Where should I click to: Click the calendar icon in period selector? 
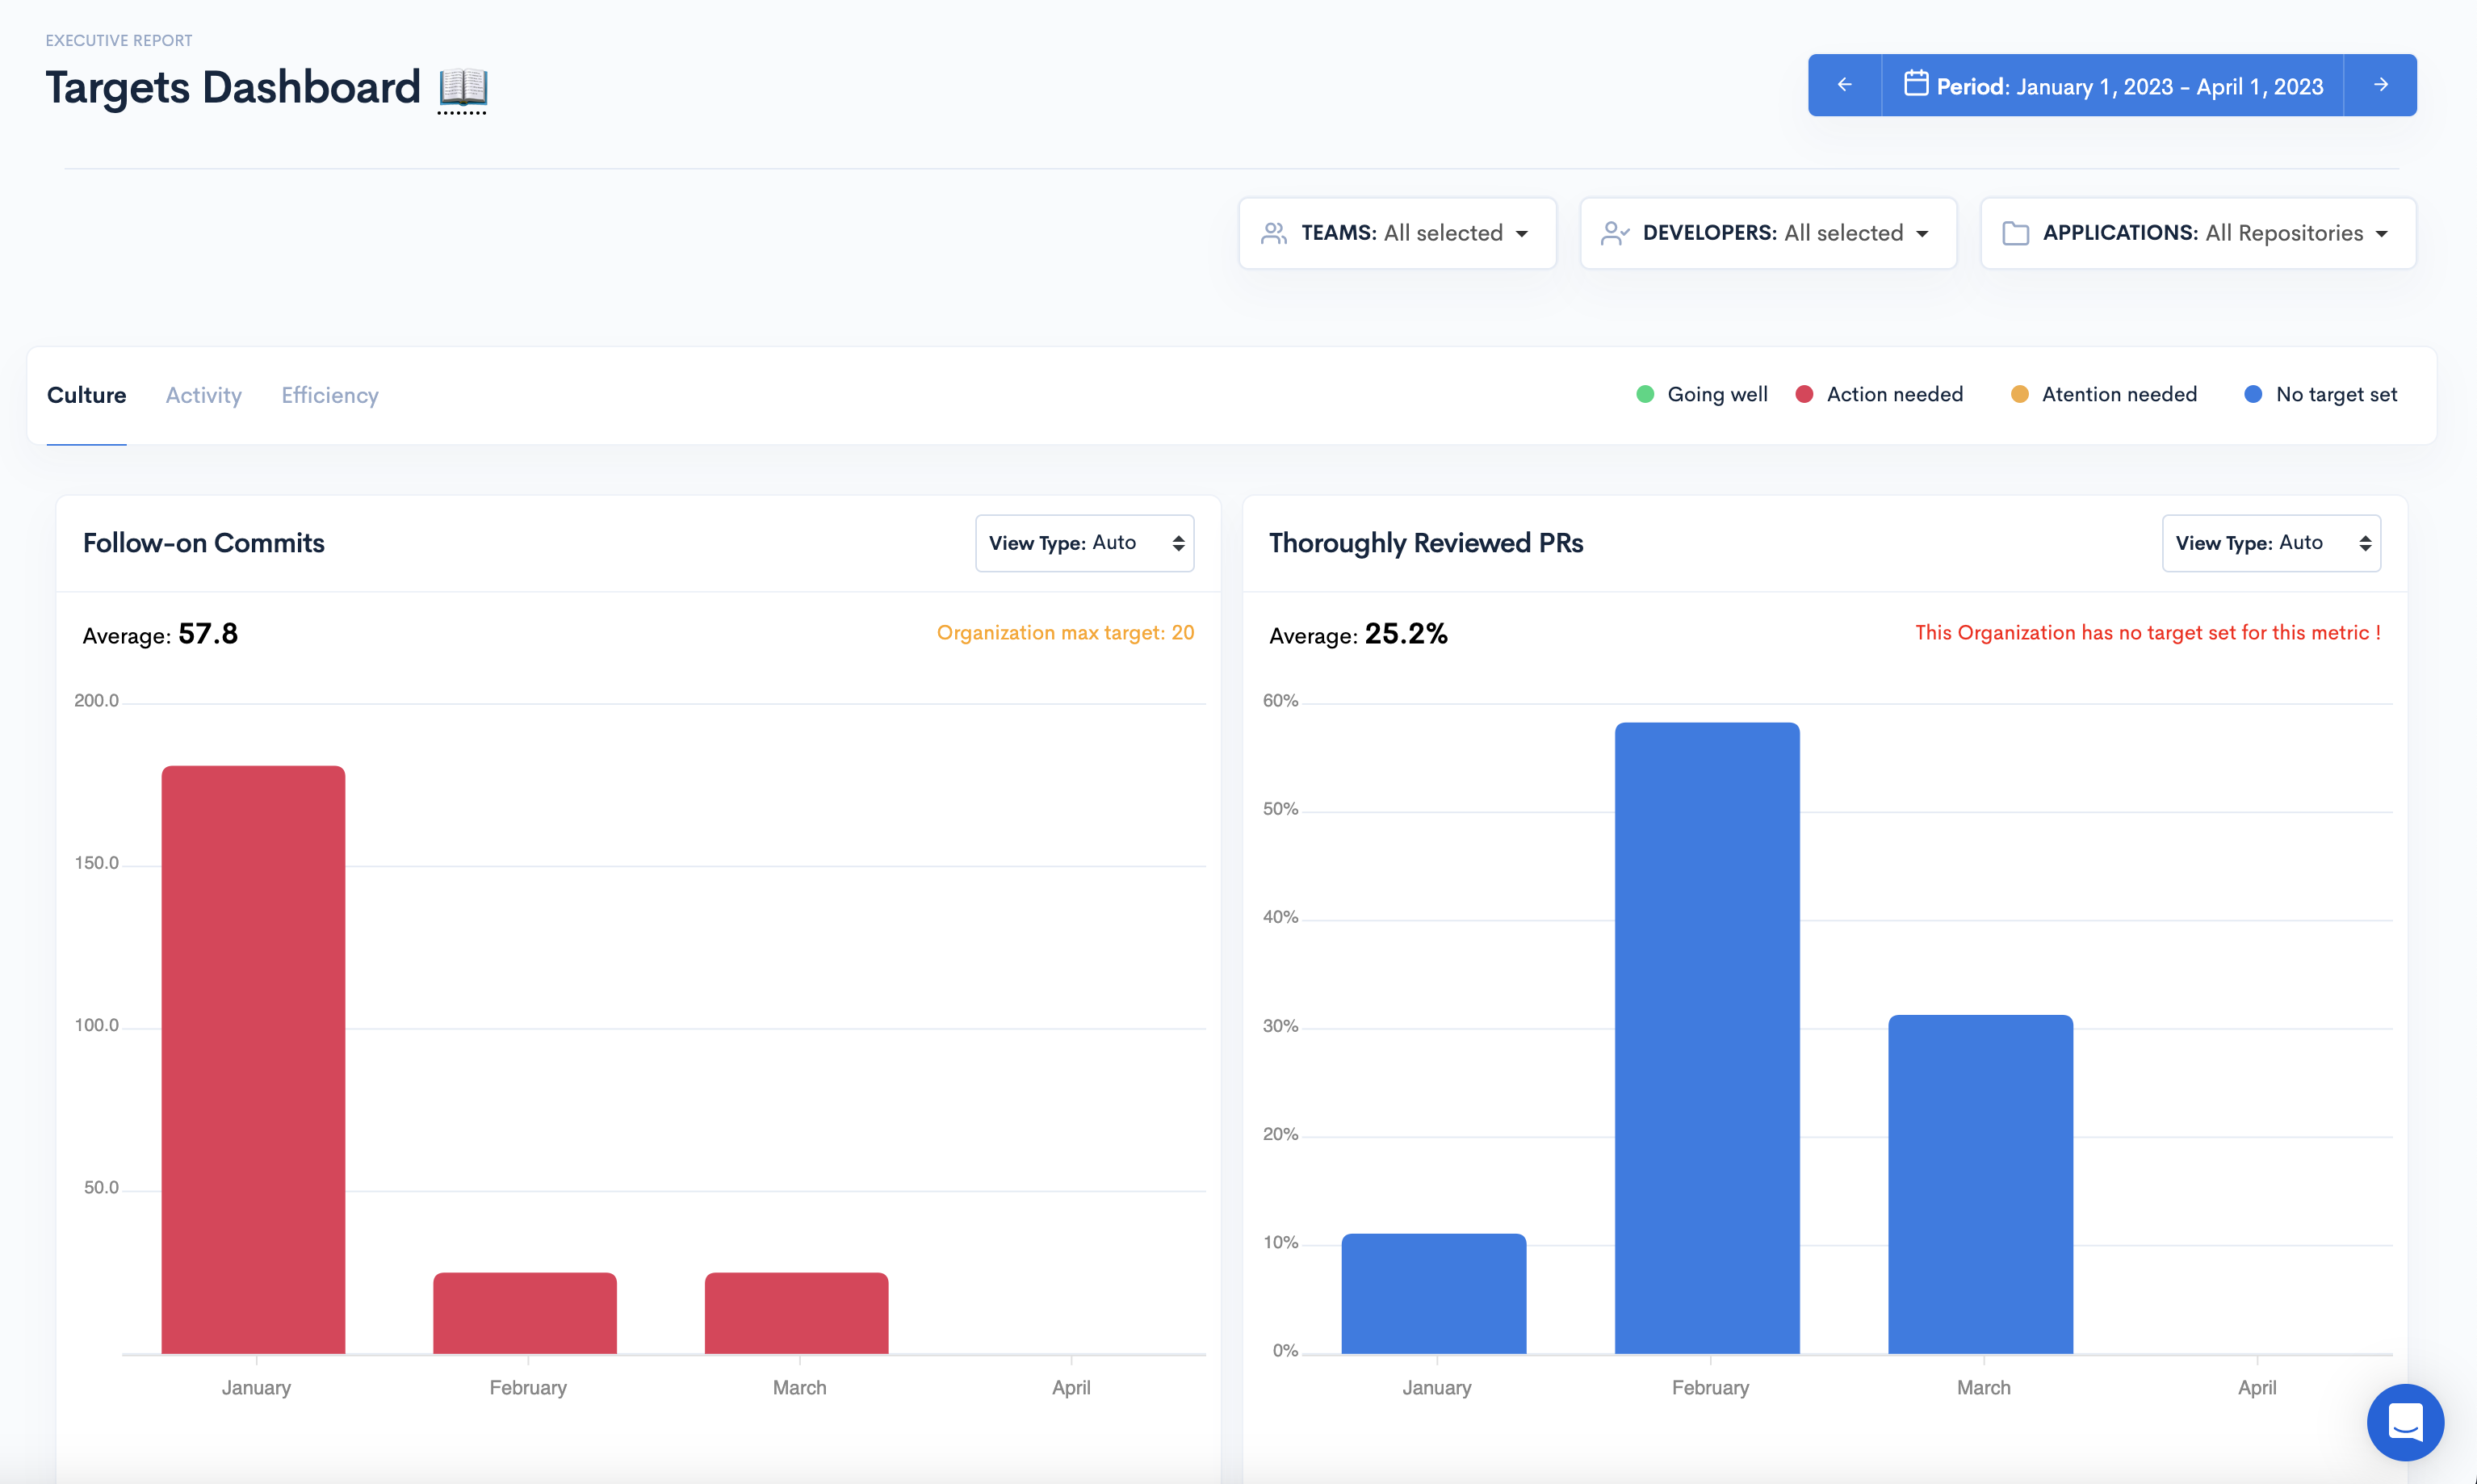click(1915, 84)
